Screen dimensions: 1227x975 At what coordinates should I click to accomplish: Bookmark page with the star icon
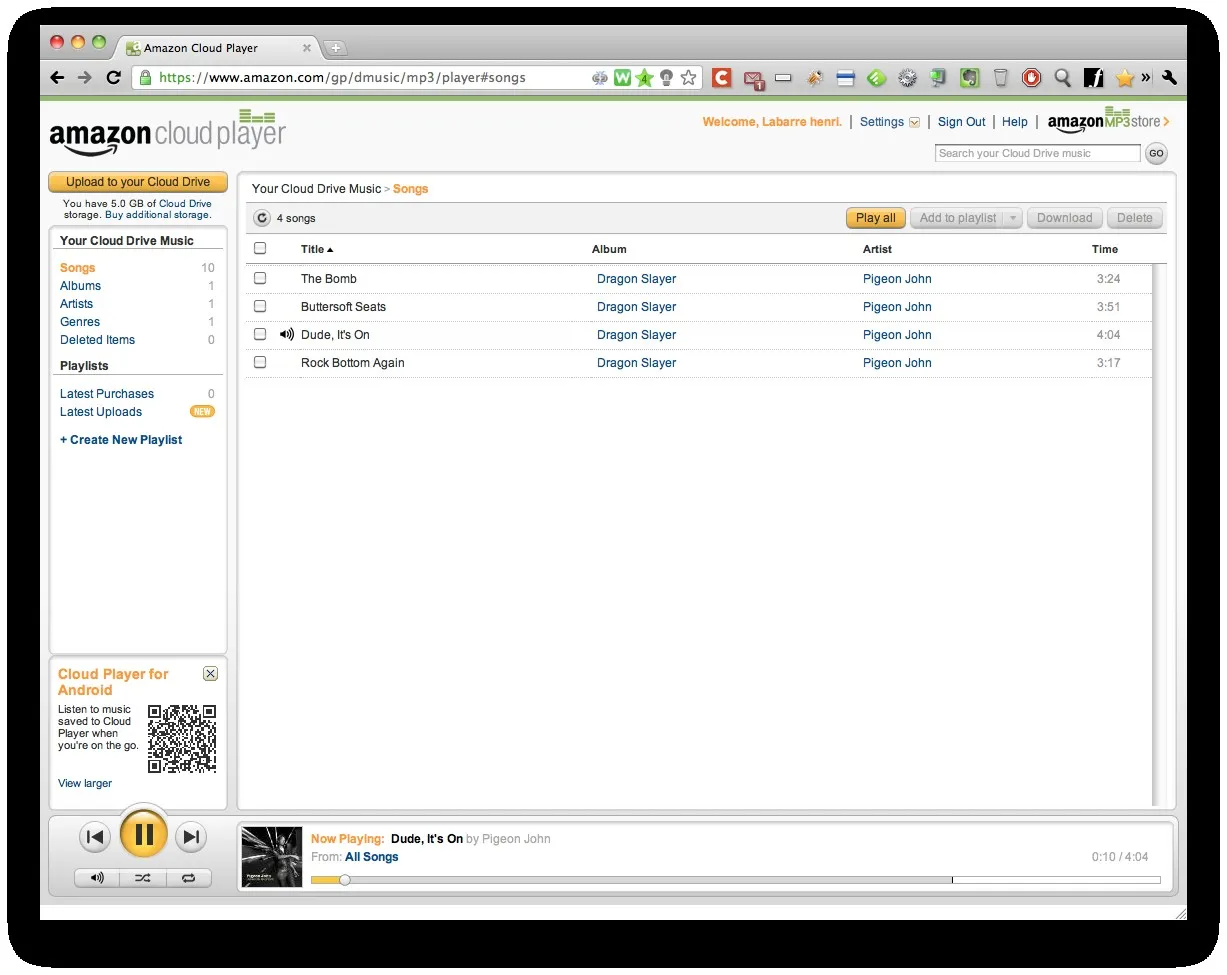tap(688, 77)
